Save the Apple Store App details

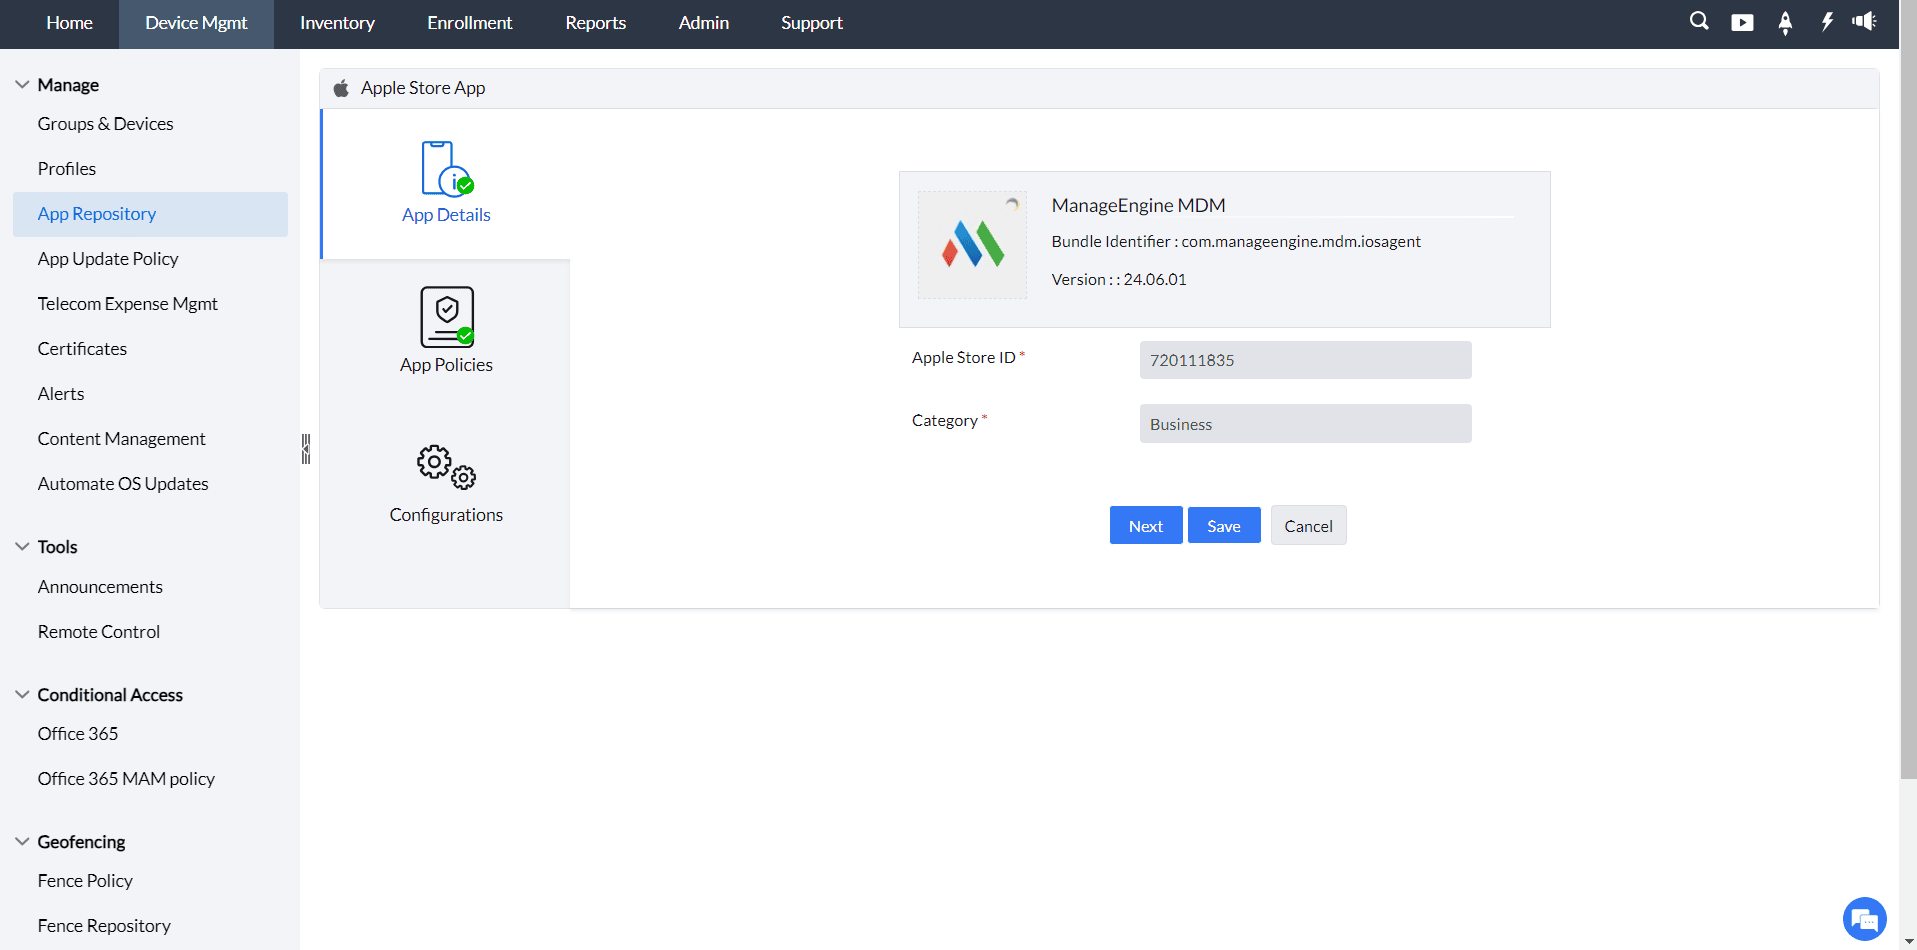(x=1223, y=525)
